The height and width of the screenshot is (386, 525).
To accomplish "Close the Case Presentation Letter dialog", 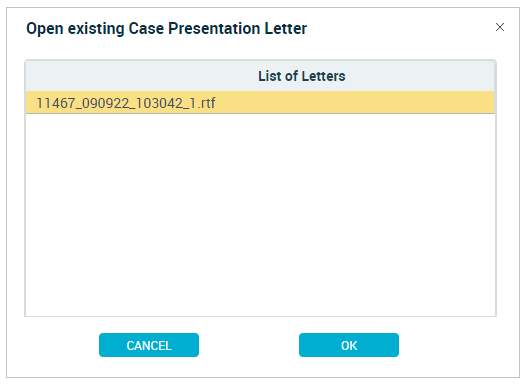I will tap(500, 27).
